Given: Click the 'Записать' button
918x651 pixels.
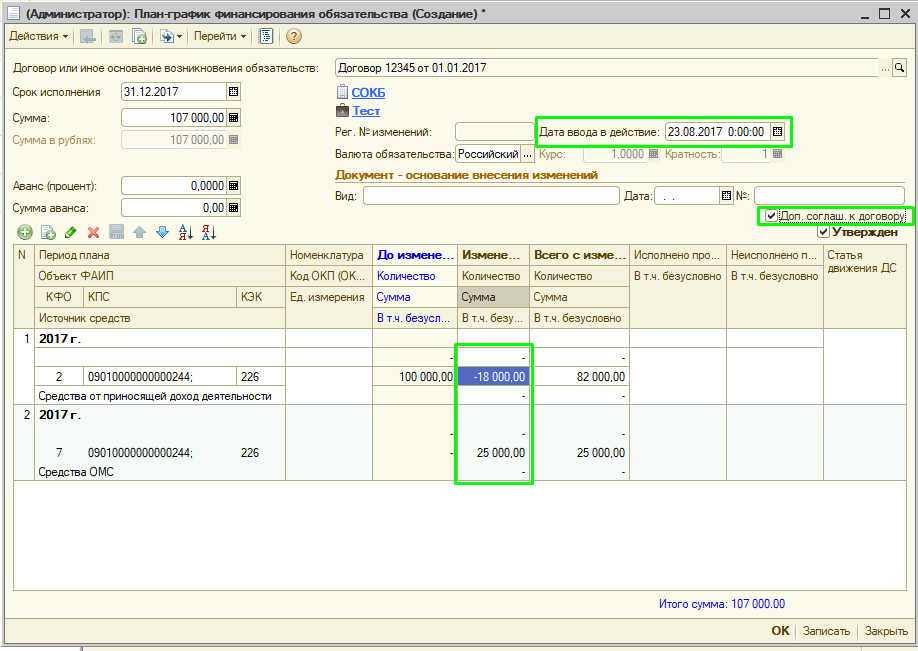Looking at the screenshot, I should pyautogui.click(x=826, y=631).
